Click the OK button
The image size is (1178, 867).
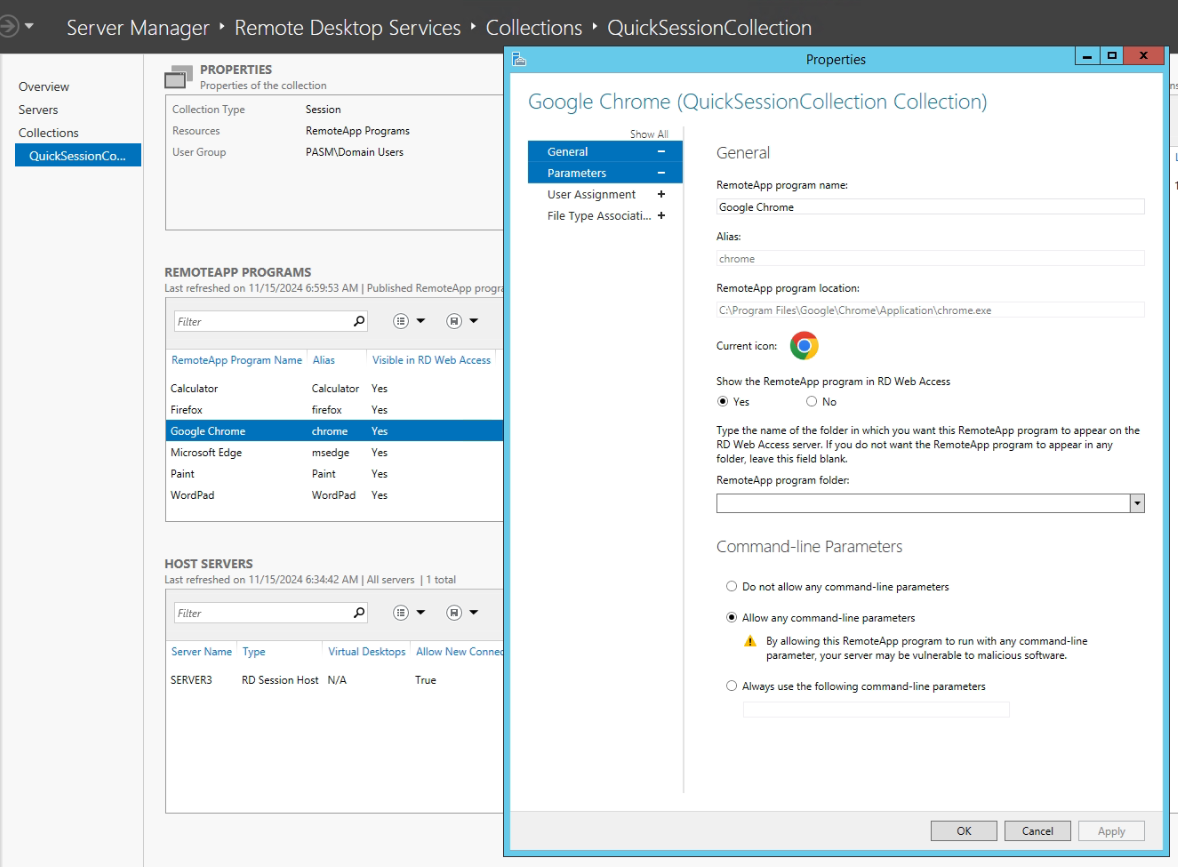(x=964, y=831)
